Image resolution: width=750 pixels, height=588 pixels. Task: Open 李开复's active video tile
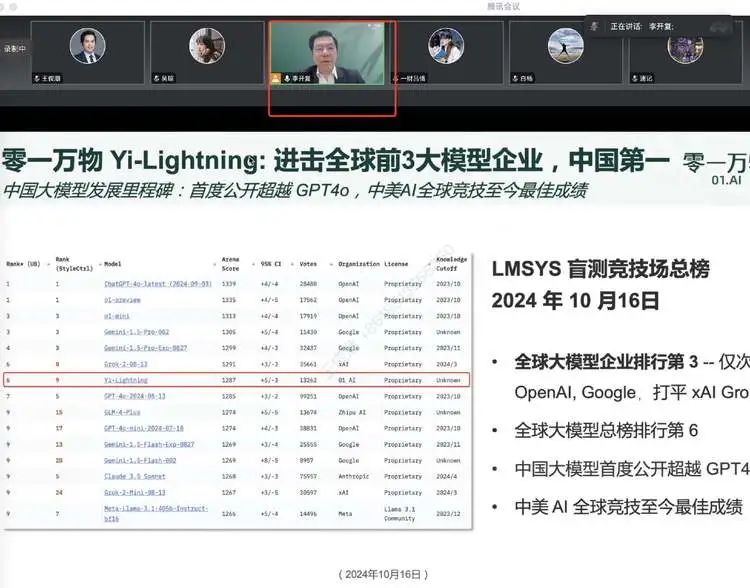click(x=328, y=53)
